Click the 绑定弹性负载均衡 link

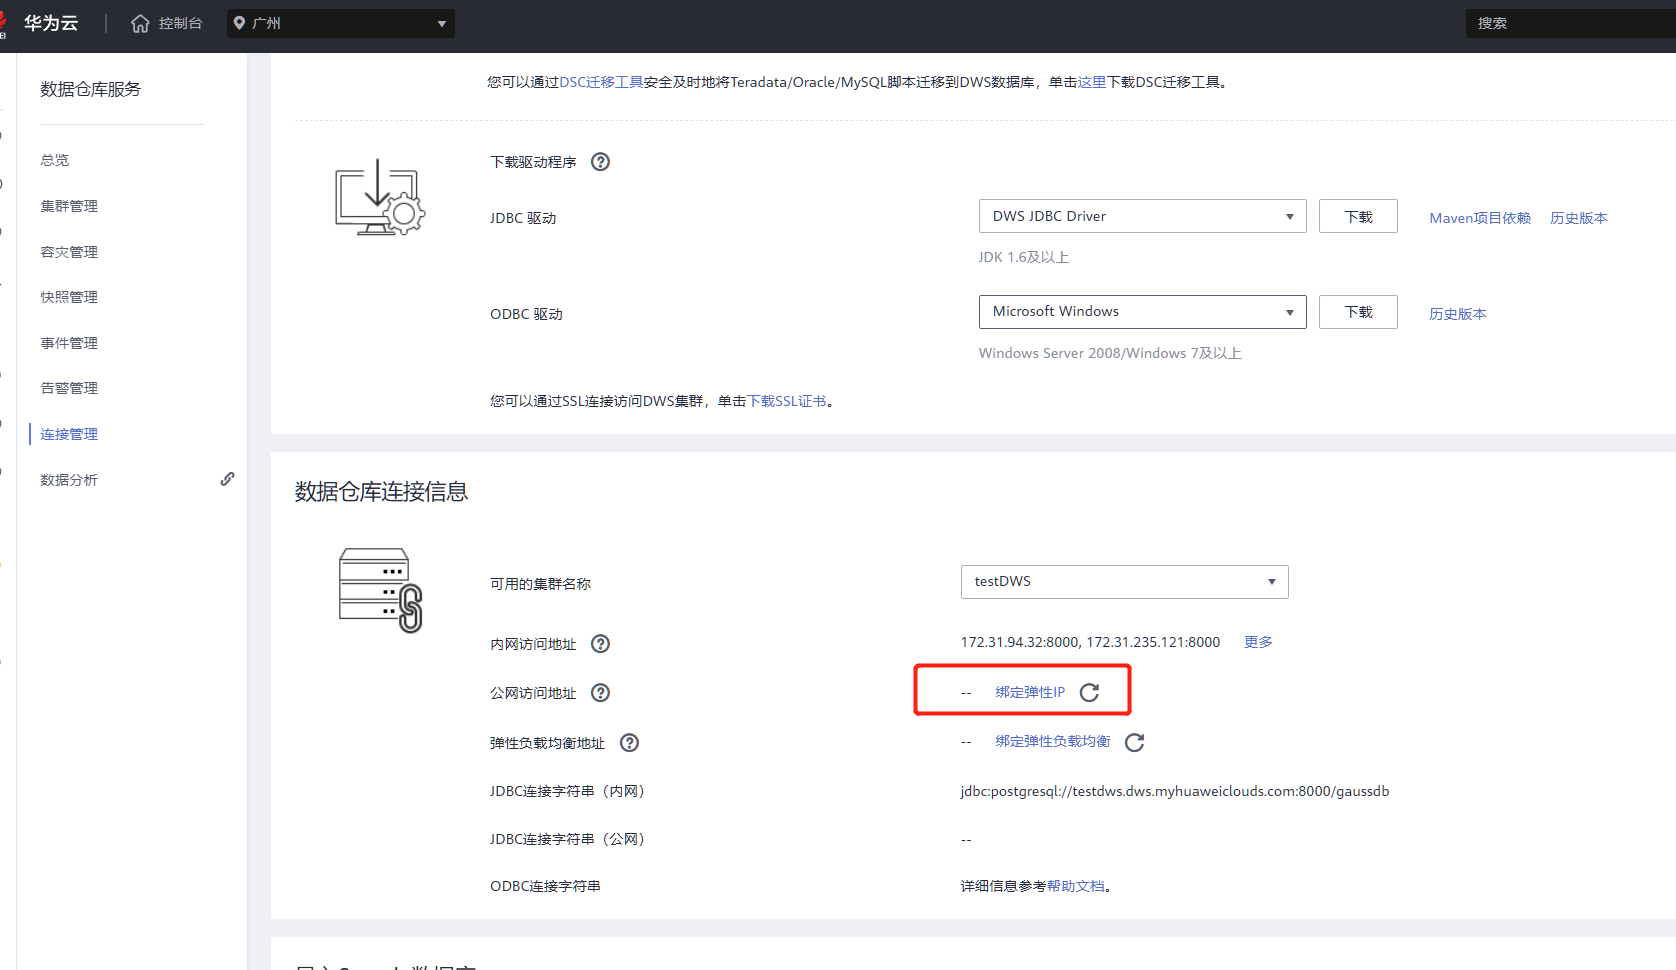[1053, 741]
